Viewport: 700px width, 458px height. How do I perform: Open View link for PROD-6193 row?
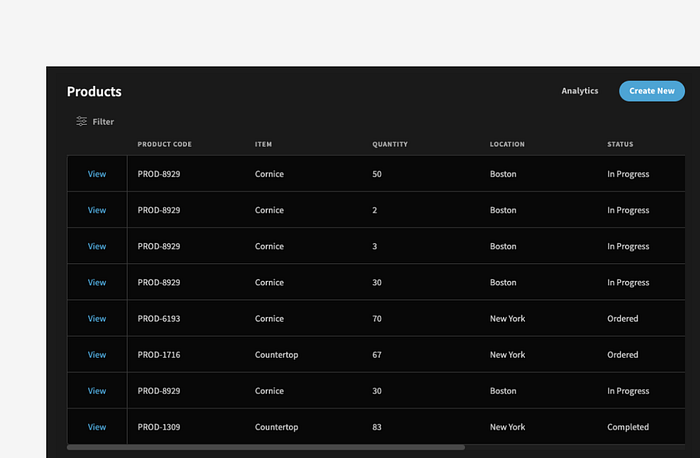point(97,319)
